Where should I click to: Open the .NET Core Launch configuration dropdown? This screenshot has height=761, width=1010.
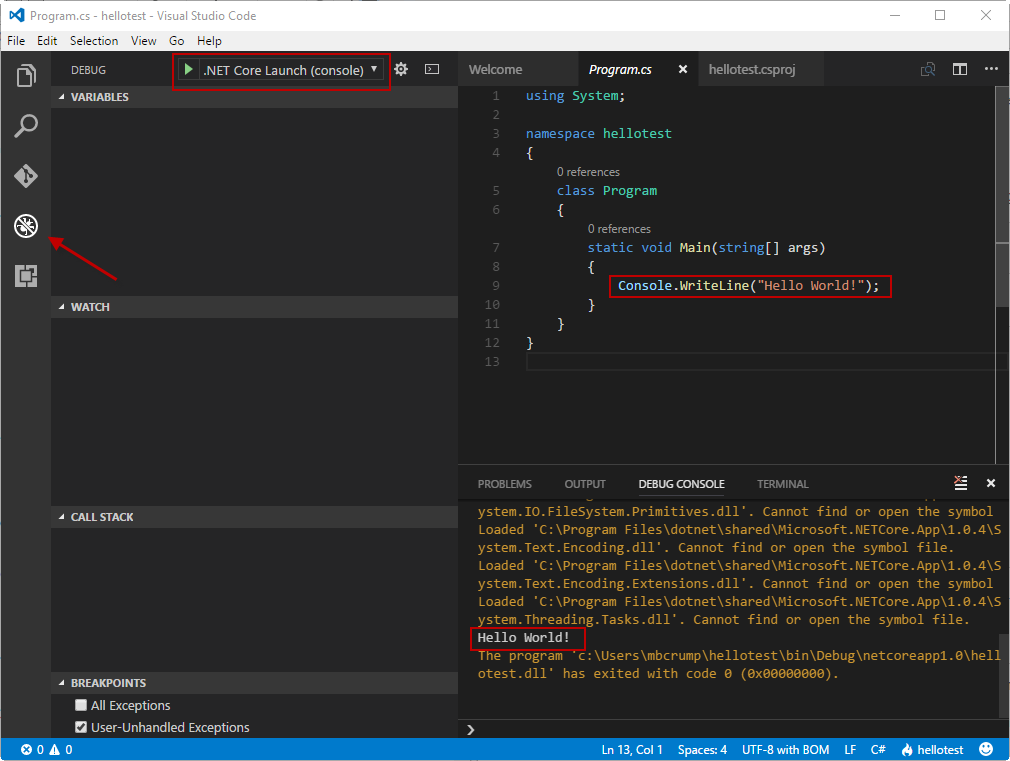click(x=374, y=68)
